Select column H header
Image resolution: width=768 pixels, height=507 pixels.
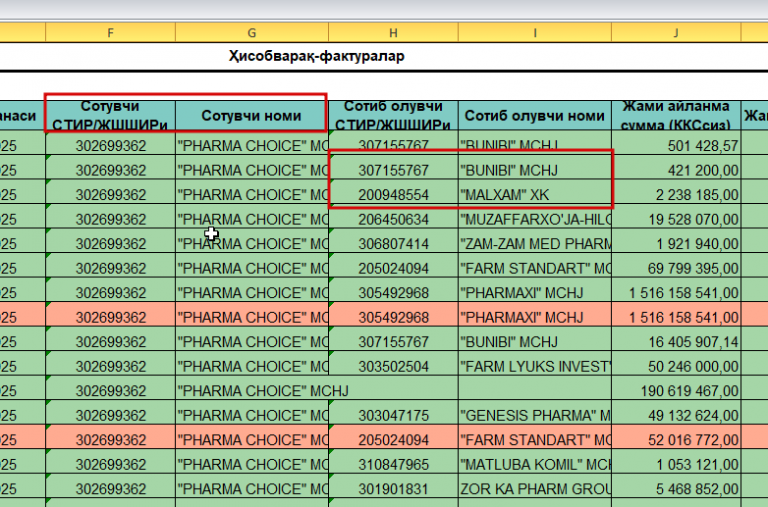tap(393, 33)
